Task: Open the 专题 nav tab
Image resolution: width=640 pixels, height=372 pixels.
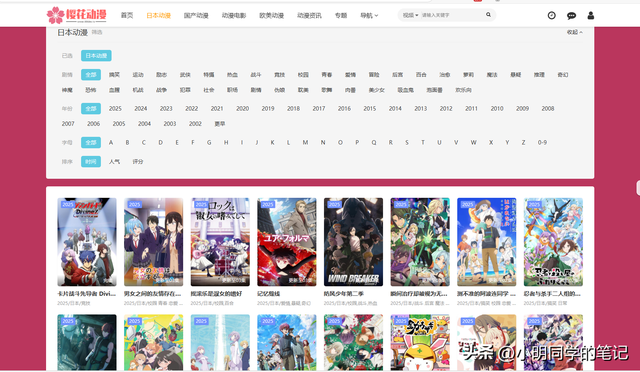Action: tap(341, 16)
